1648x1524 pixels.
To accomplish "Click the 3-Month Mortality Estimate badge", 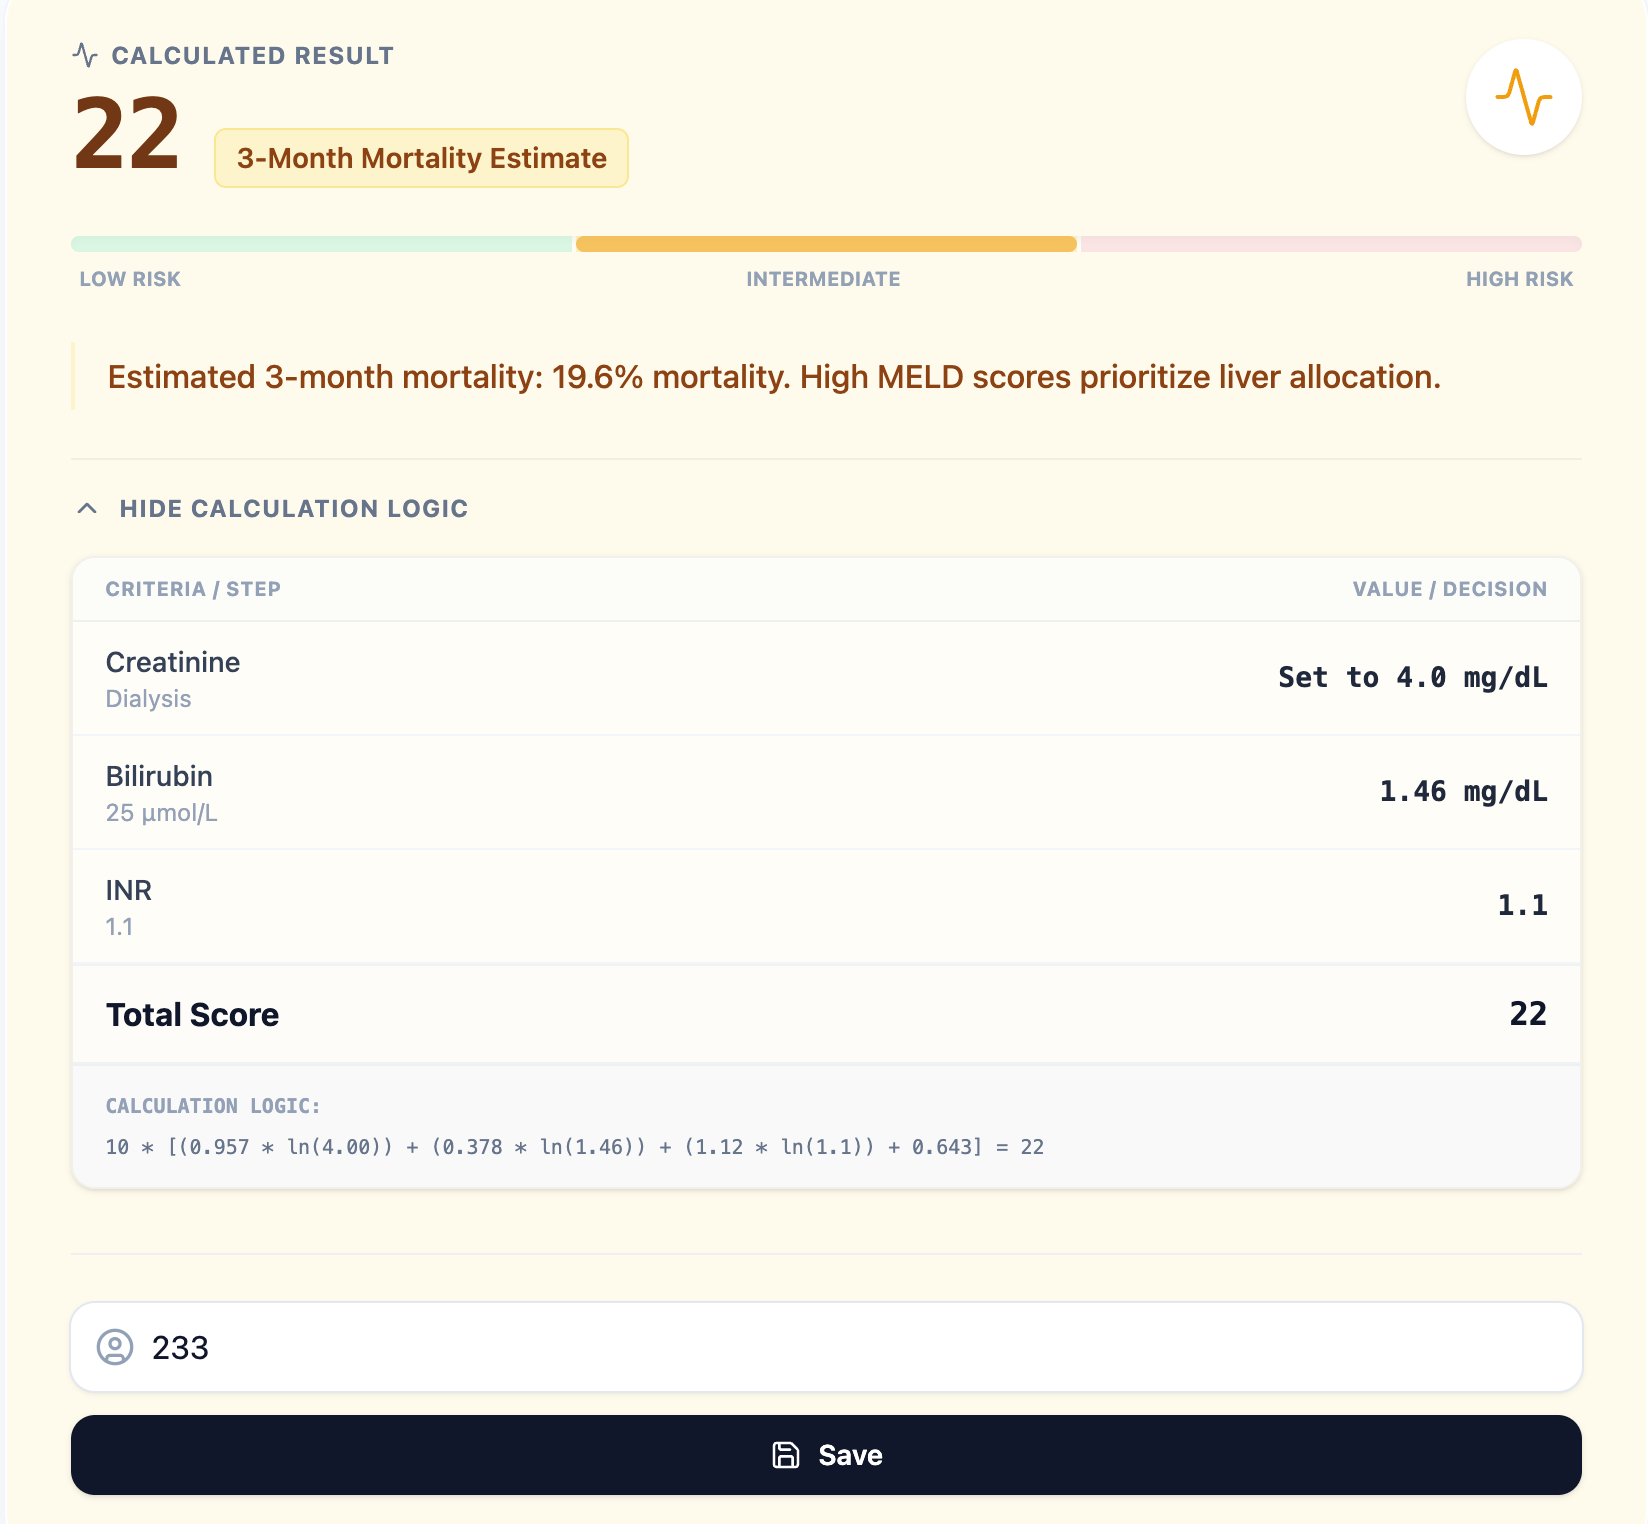I will coord(421,158).
